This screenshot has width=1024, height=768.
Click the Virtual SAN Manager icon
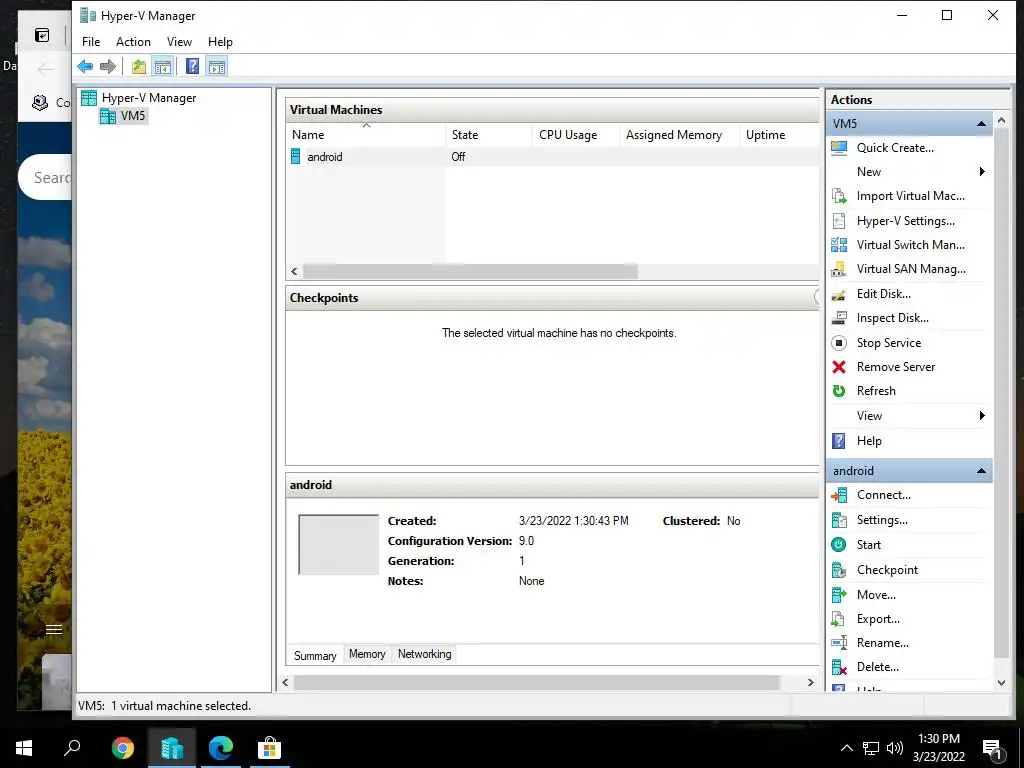click(839, 269)
